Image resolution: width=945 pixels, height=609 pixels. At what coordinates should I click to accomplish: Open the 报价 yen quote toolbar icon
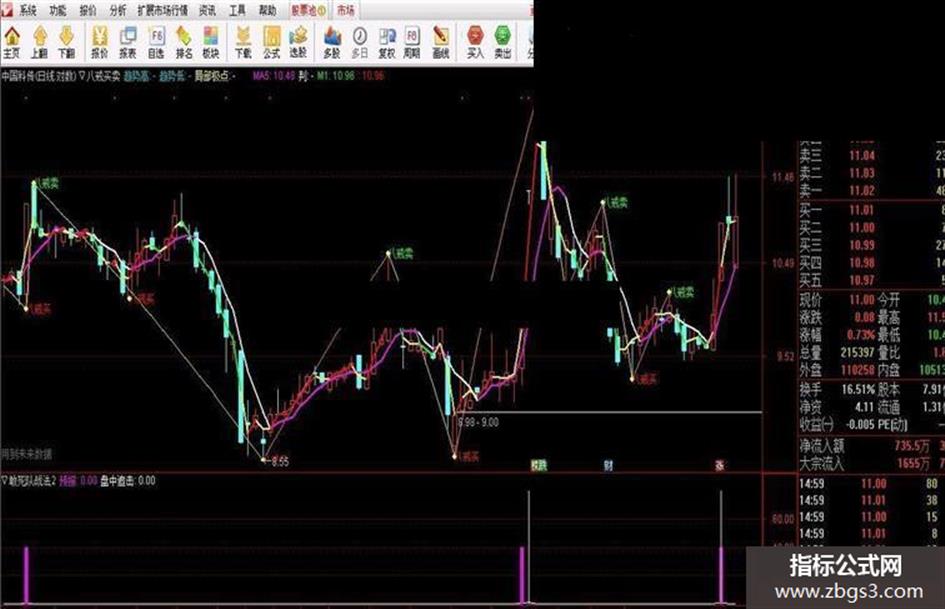tap(99, 43)
